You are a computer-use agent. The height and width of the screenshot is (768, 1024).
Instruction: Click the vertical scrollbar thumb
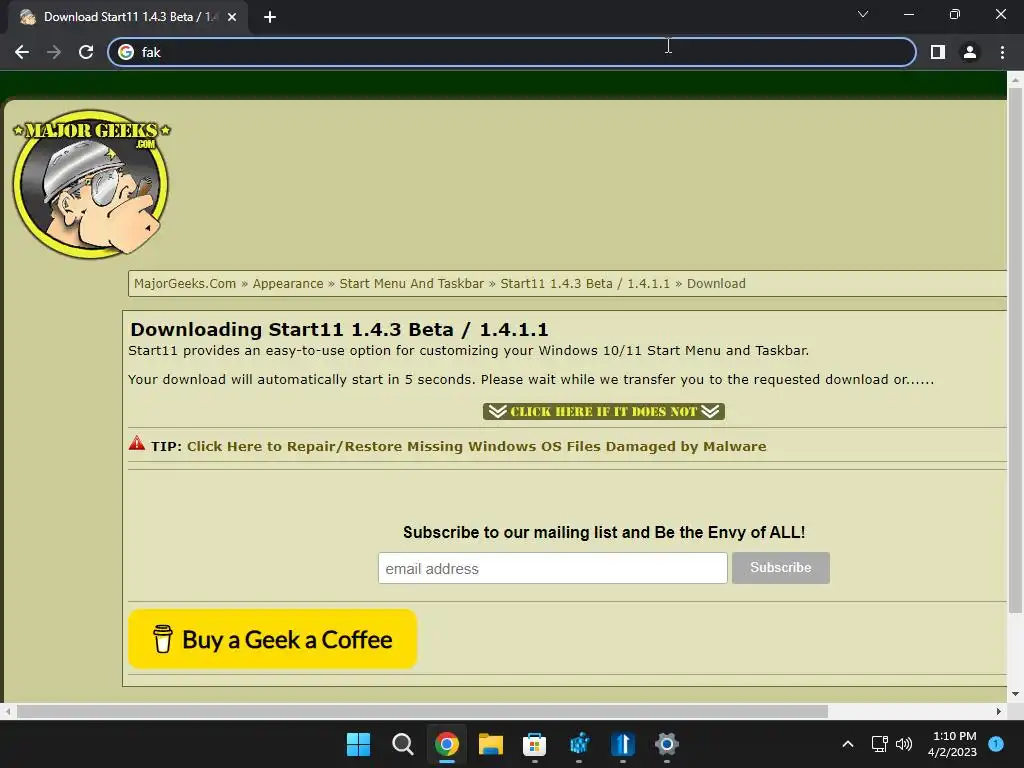[x=1015, y=349]
